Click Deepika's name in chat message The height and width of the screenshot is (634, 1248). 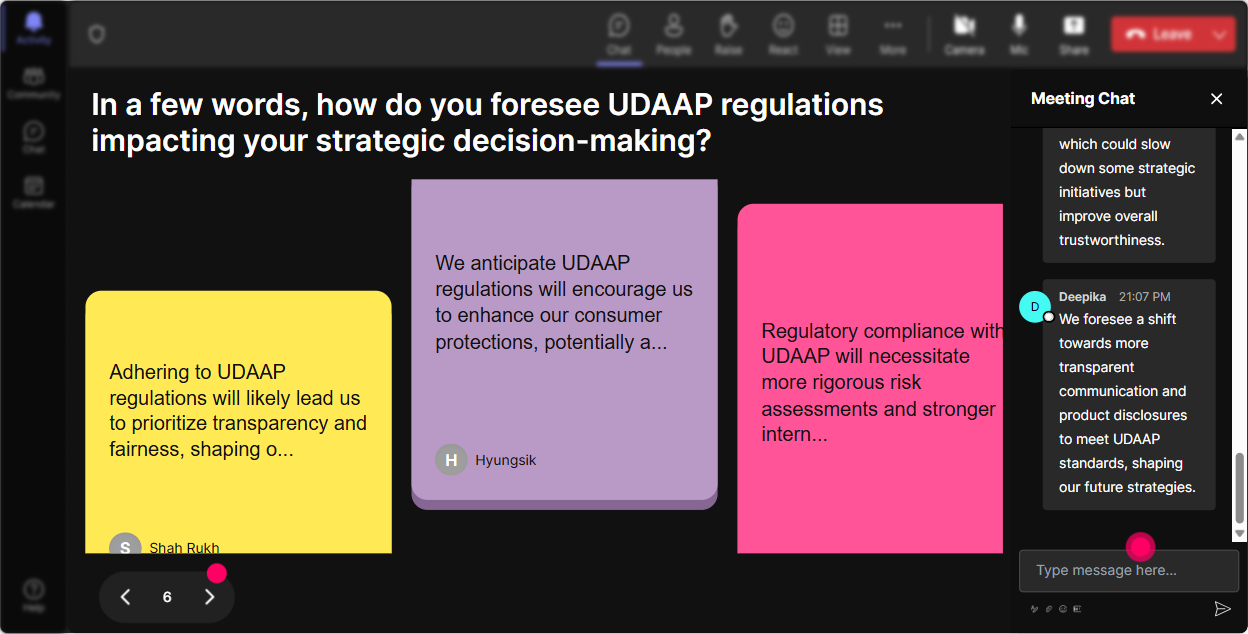tap(1082, 297)
